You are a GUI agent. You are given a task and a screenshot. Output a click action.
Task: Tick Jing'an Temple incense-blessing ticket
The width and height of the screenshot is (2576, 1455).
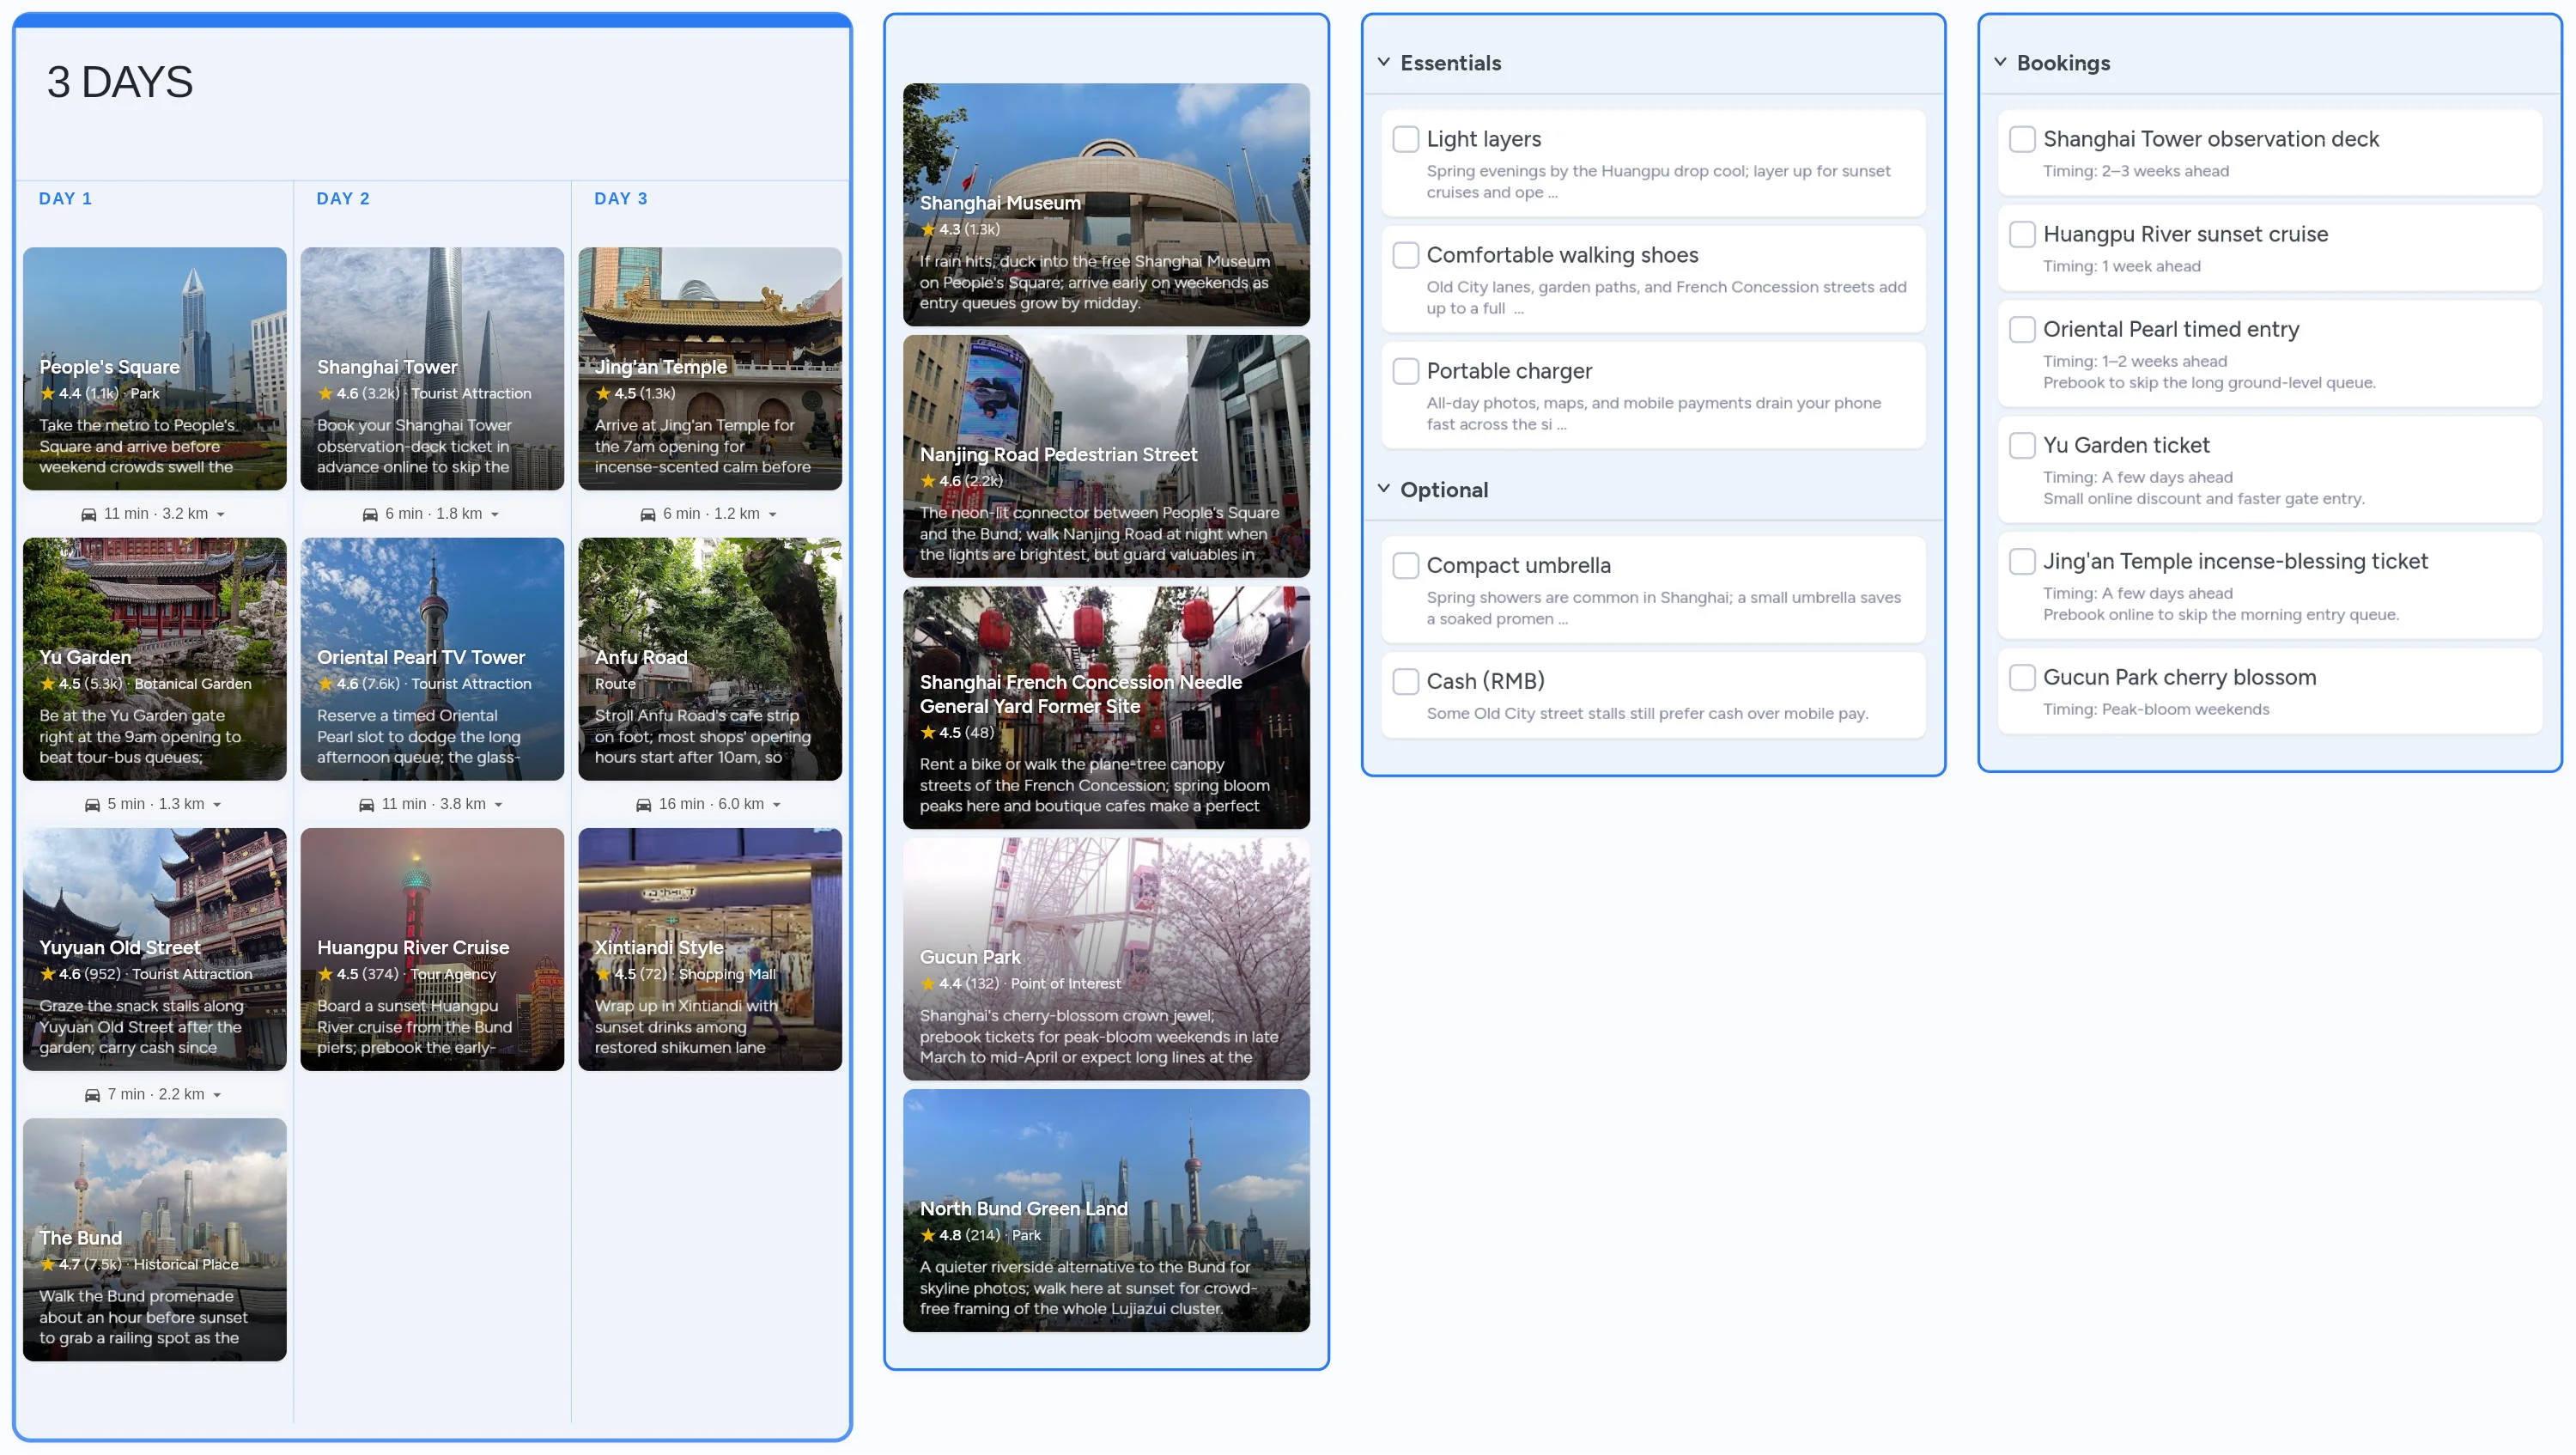[x=2022, y=561]
